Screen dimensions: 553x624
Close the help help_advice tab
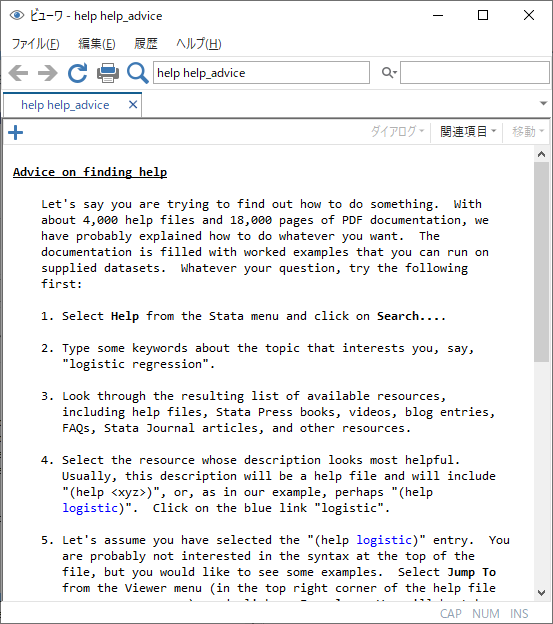(x=133, y=105)
